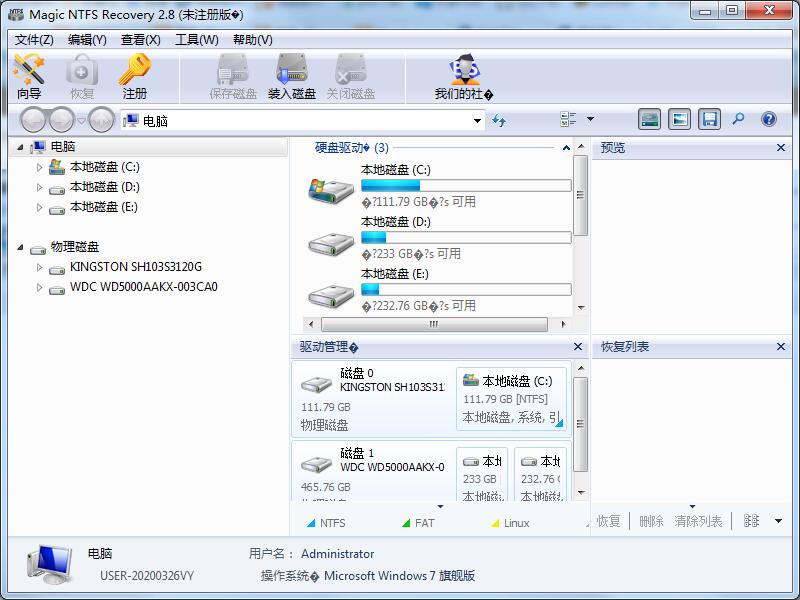800x600 pixels.
Task: Close the 驱动管理 panel
Action: click(x=578, y=346)
